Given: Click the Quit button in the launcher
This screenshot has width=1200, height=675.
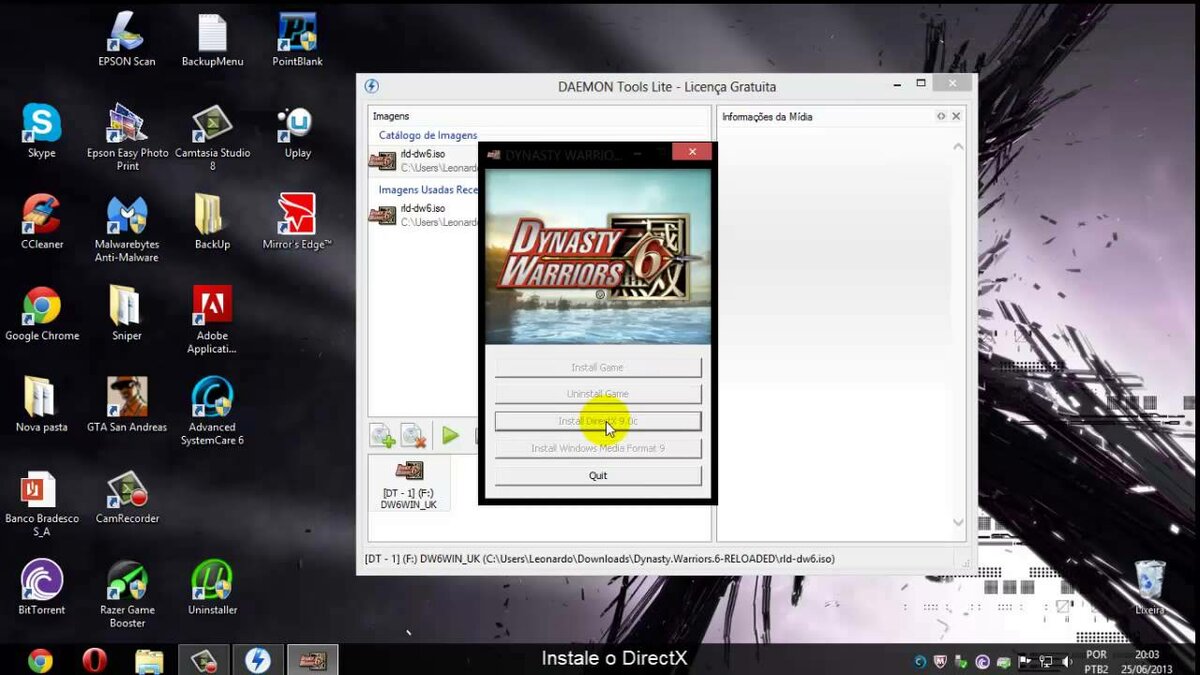Looking at the screenshot, I should 598,475.
